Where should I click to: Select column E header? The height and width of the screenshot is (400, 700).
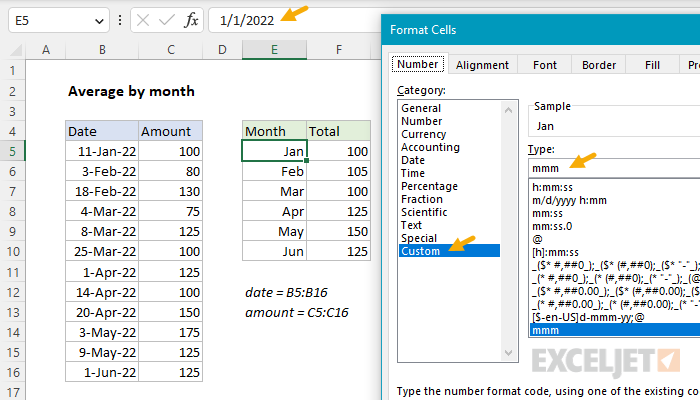[275, 50]
